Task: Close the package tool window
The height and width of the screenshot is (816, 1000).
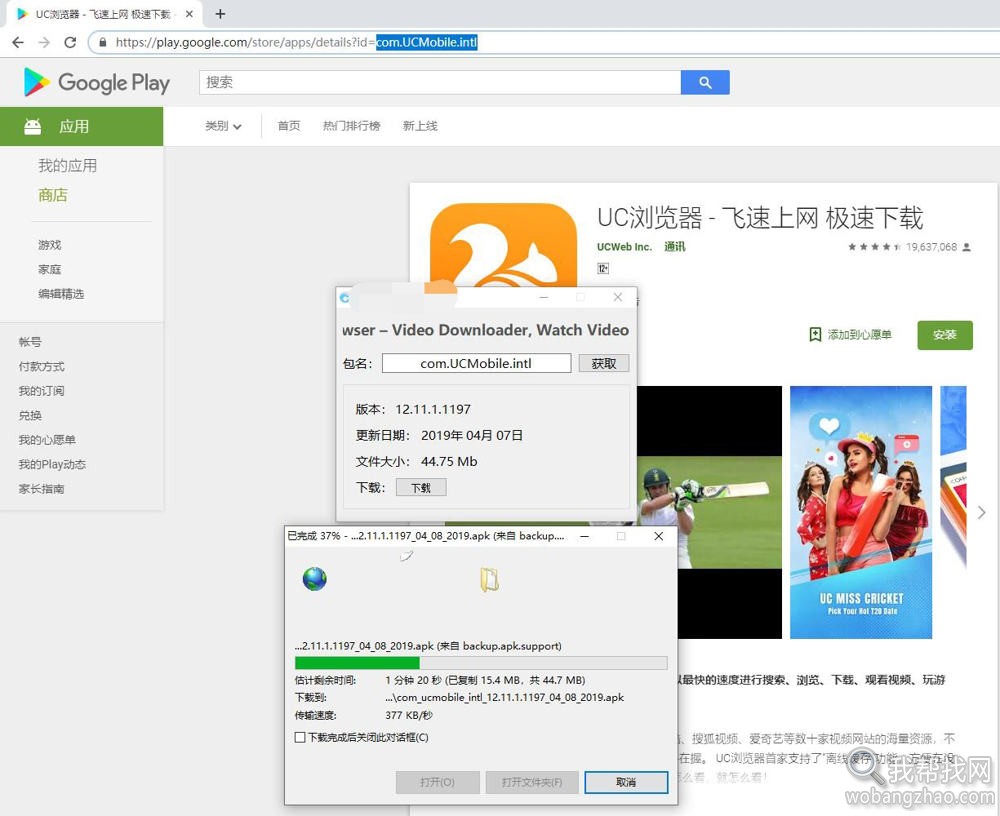Action: (617, 297)
